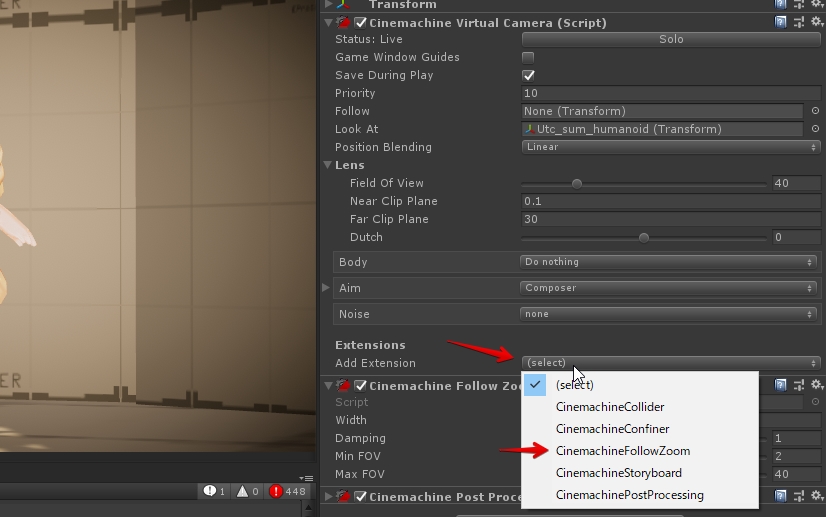Click the Far Clip Plane field 30

[671, 219]
